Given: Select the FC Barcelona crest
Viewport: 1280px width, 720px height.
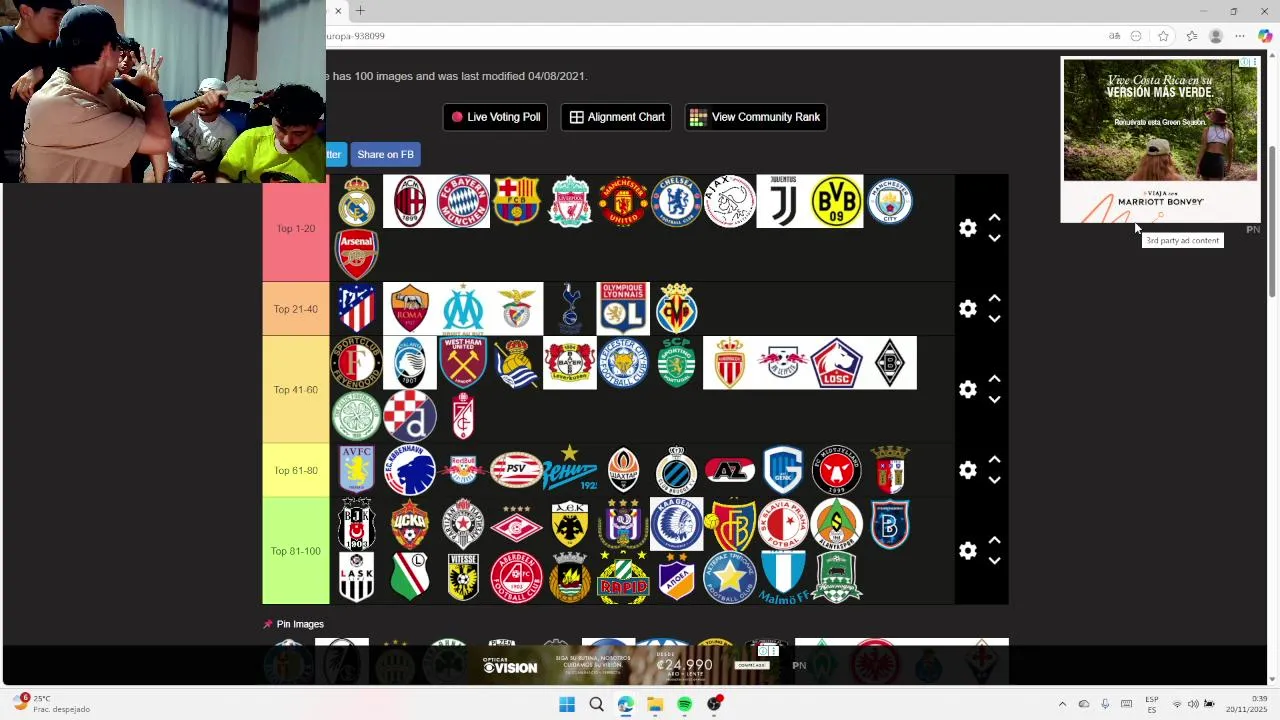Looking at the screenshot, I should click(517, 201).
